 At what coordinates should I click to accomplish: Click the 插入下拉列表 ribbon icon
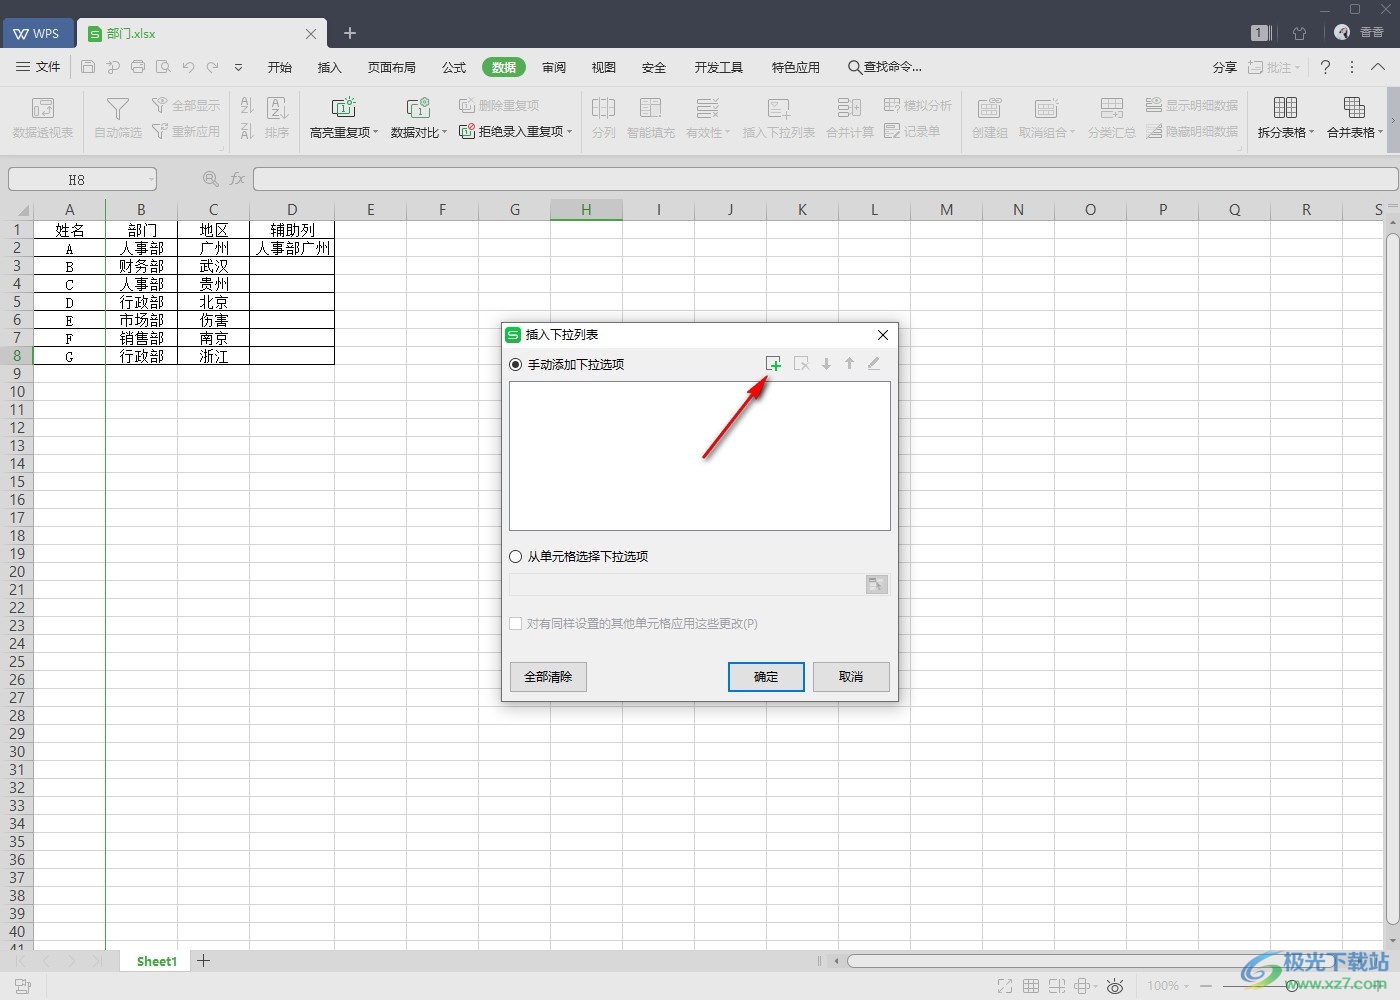point(779,108)
